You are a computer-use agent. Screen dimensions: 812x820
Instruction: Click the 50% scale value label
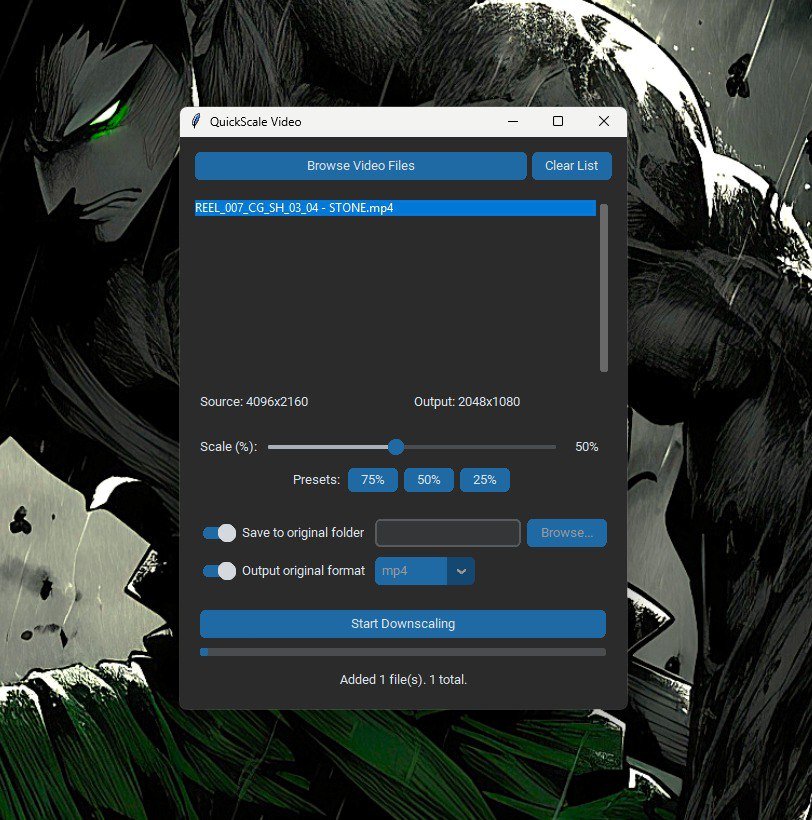click(x=587, y=447)
